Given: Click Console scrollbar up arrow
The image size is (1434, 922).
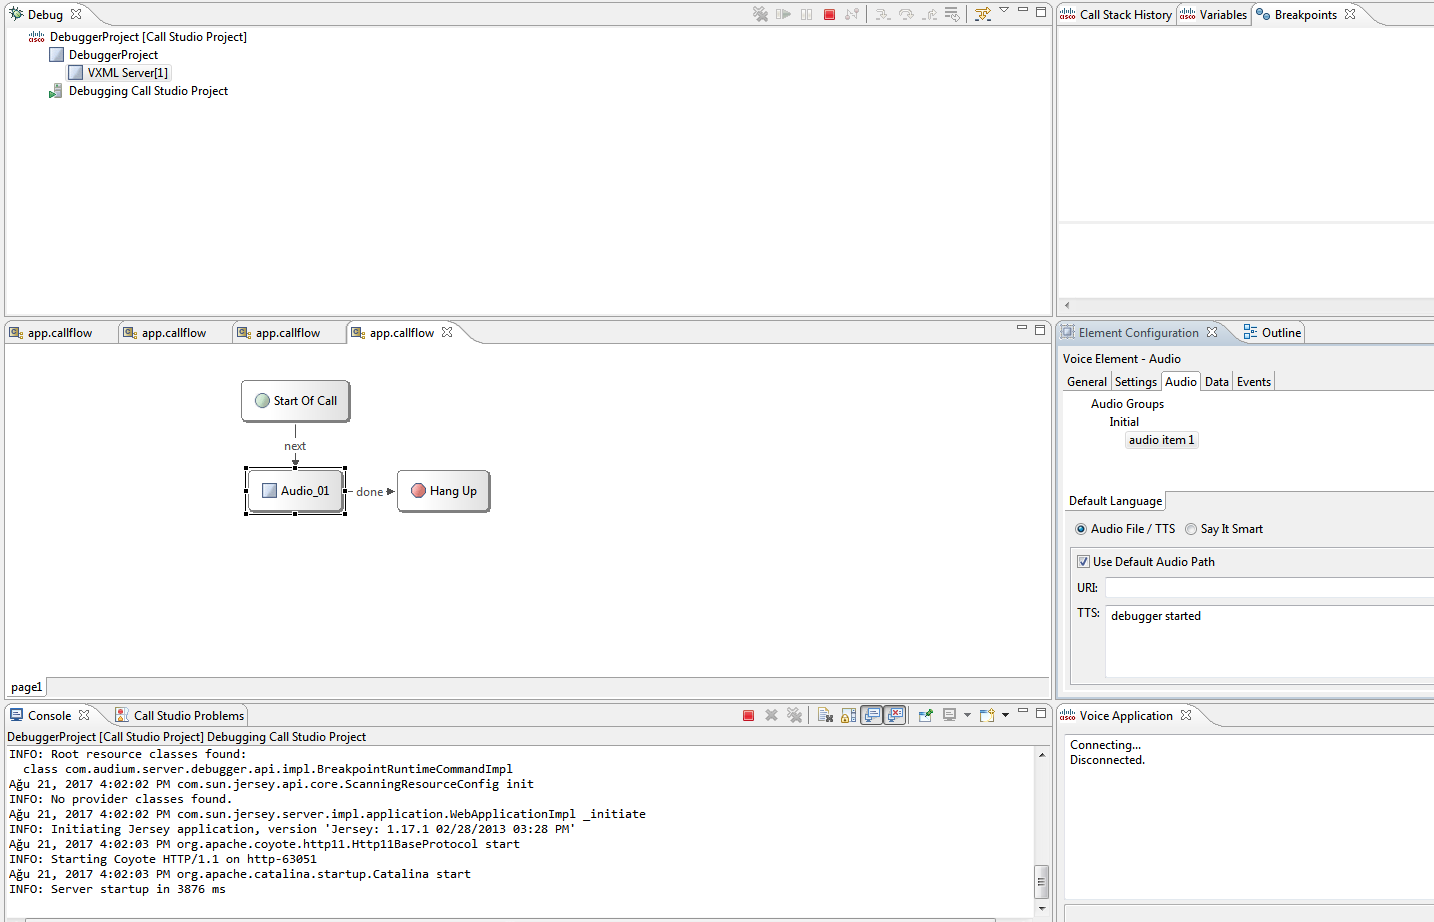Looking at the screenshot, I should [1041, 755].
